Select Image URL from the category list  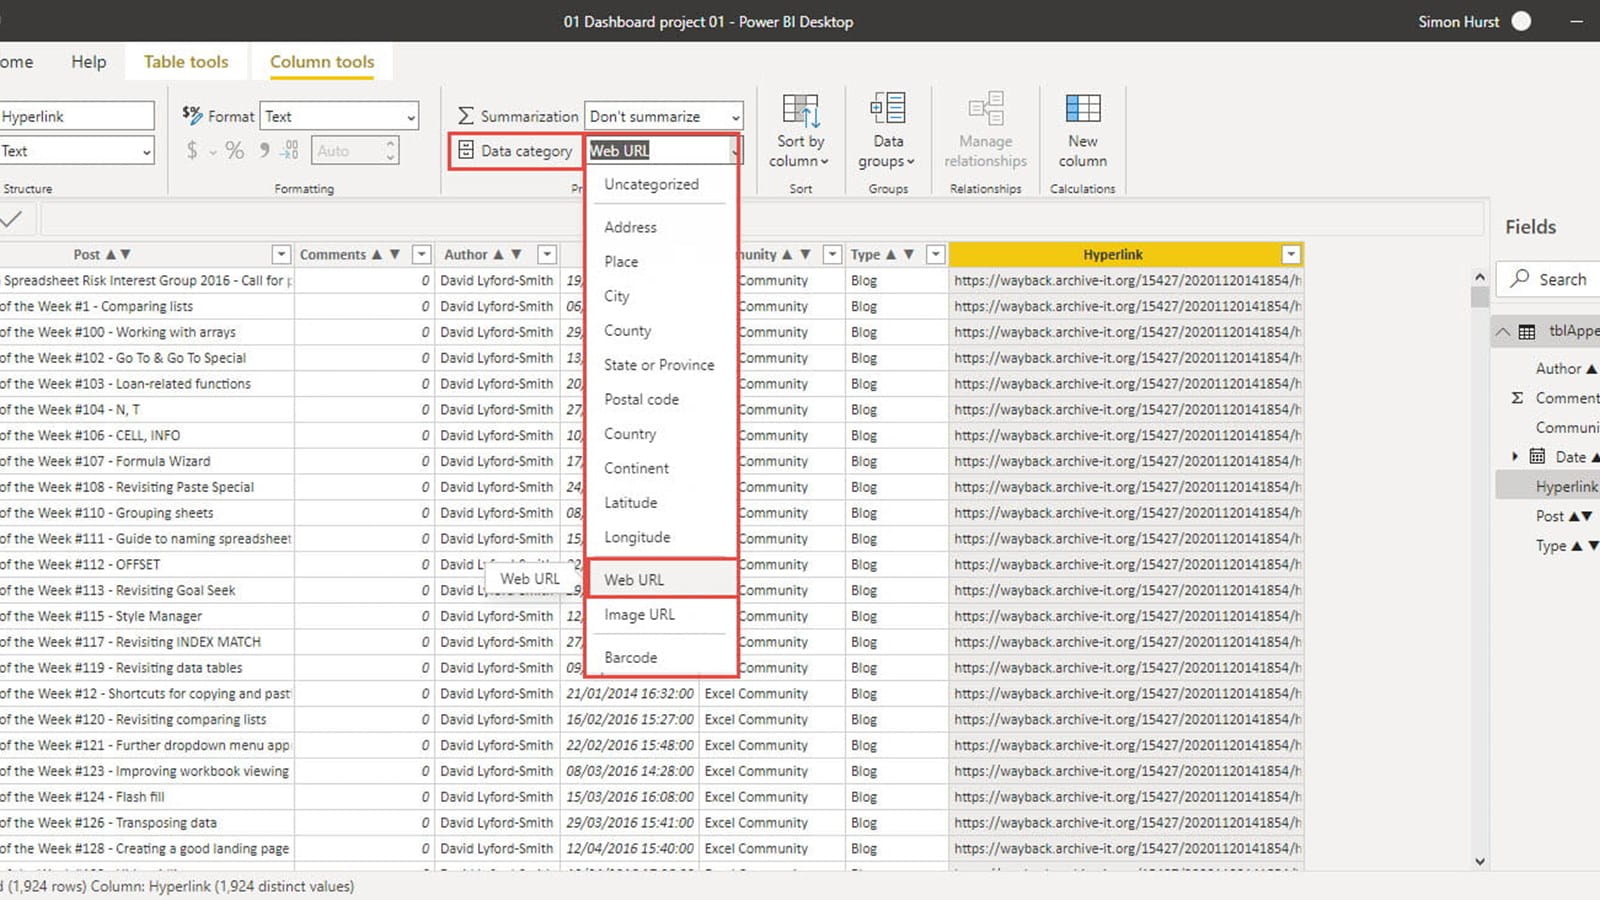(x=639, y=615)
